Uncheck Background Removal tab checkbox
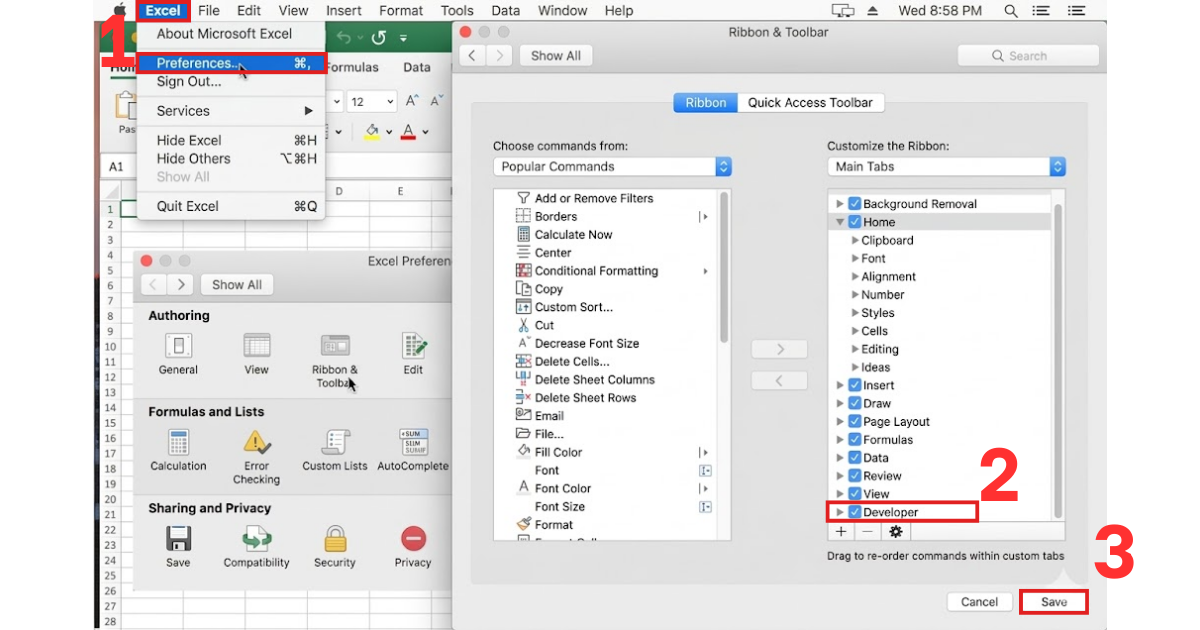Image resolution: width=1200 pixels, height=630 pixels. pos(855,204)
